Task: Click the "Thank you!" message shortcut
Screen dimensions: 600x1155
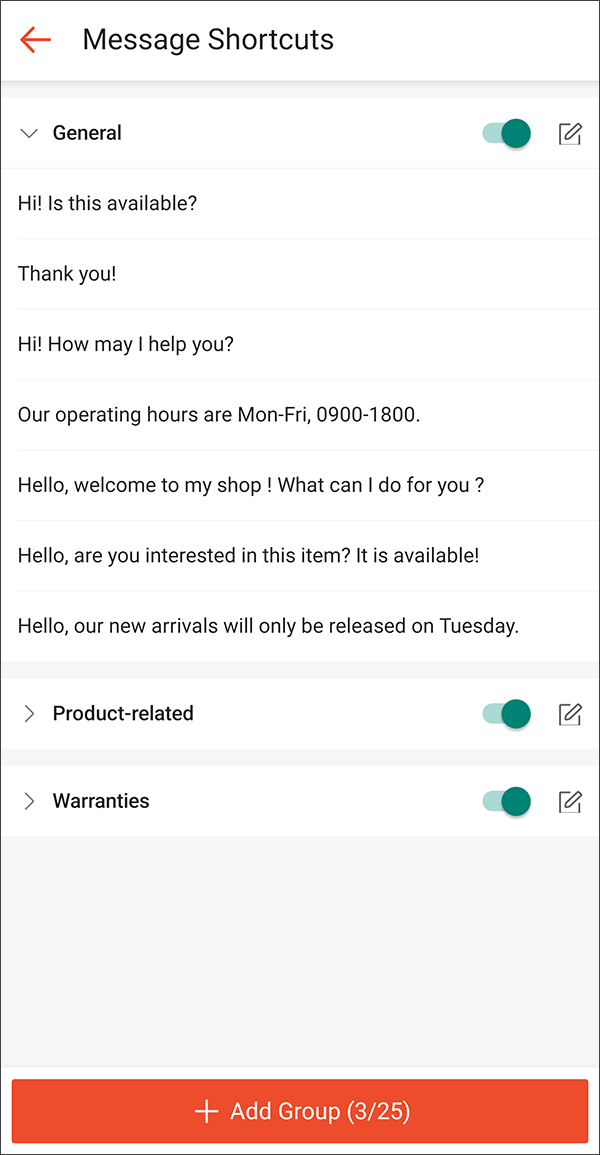Action: tap(67, 273)
